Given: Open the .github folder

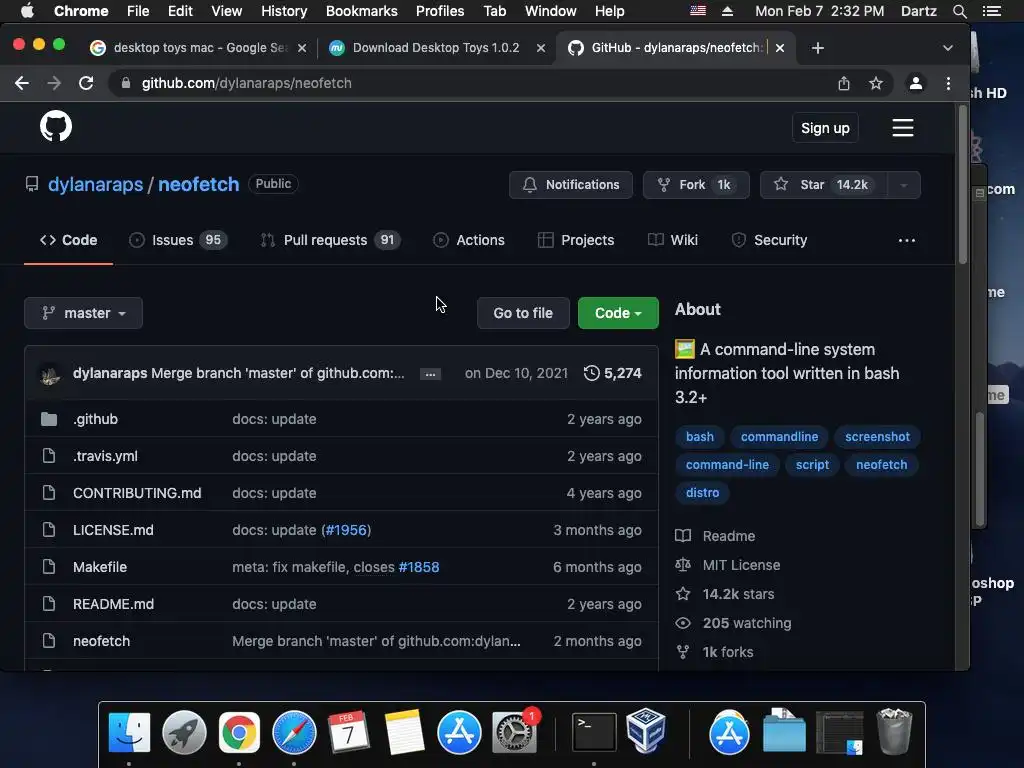Looking at the screenshot, I should 95,419.
